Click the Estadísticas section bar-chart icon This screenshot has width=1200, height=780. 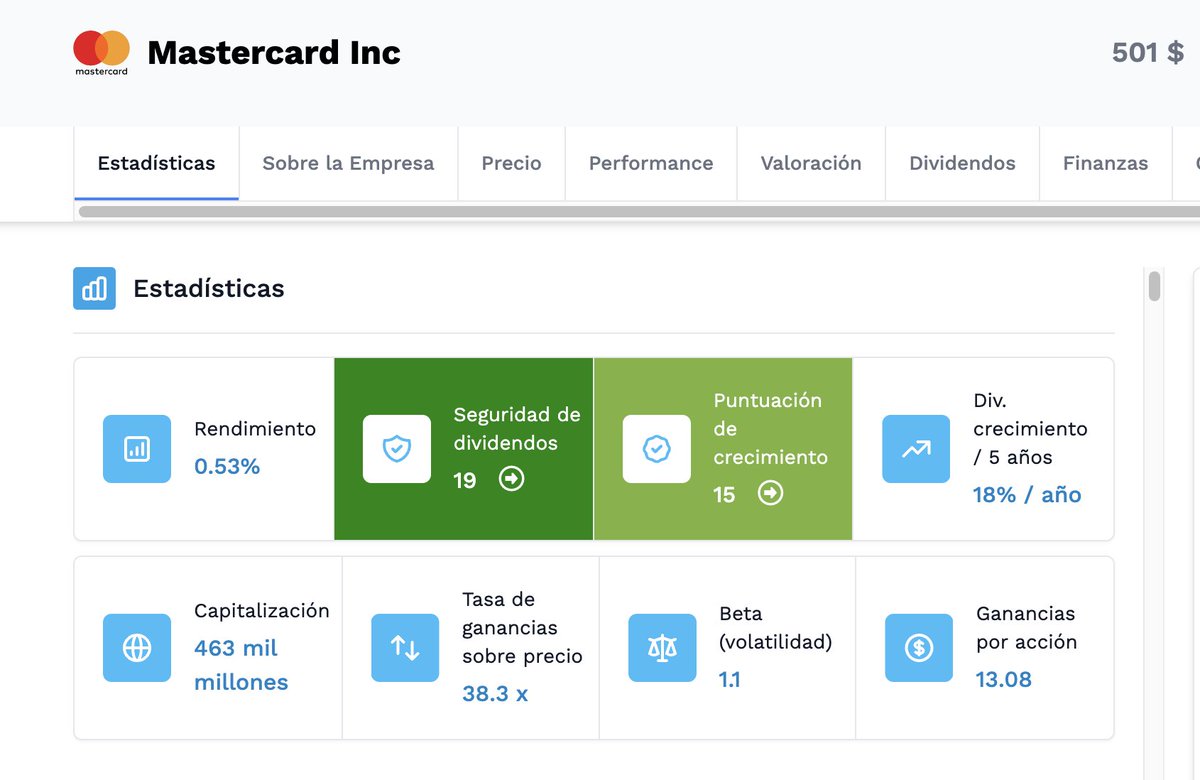94,289
